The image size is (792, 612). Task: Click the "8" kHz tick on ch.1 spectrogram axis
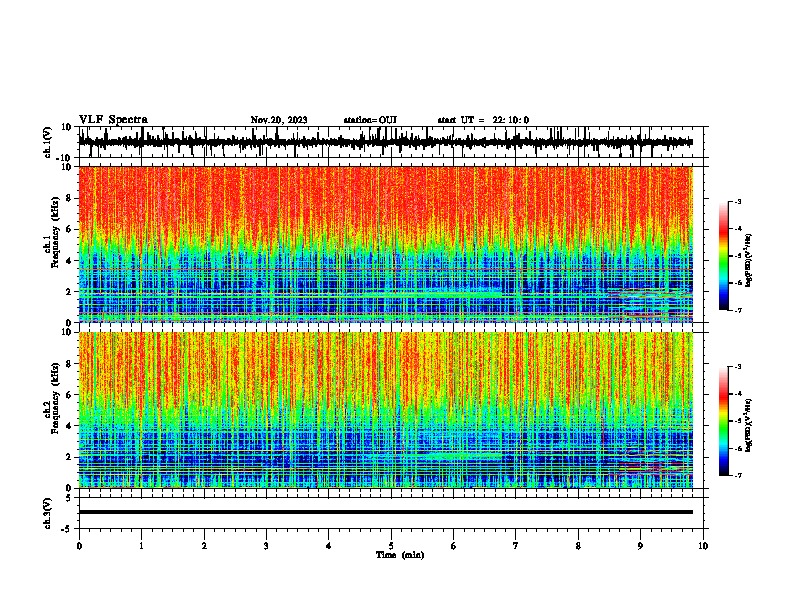coord(69,198)
